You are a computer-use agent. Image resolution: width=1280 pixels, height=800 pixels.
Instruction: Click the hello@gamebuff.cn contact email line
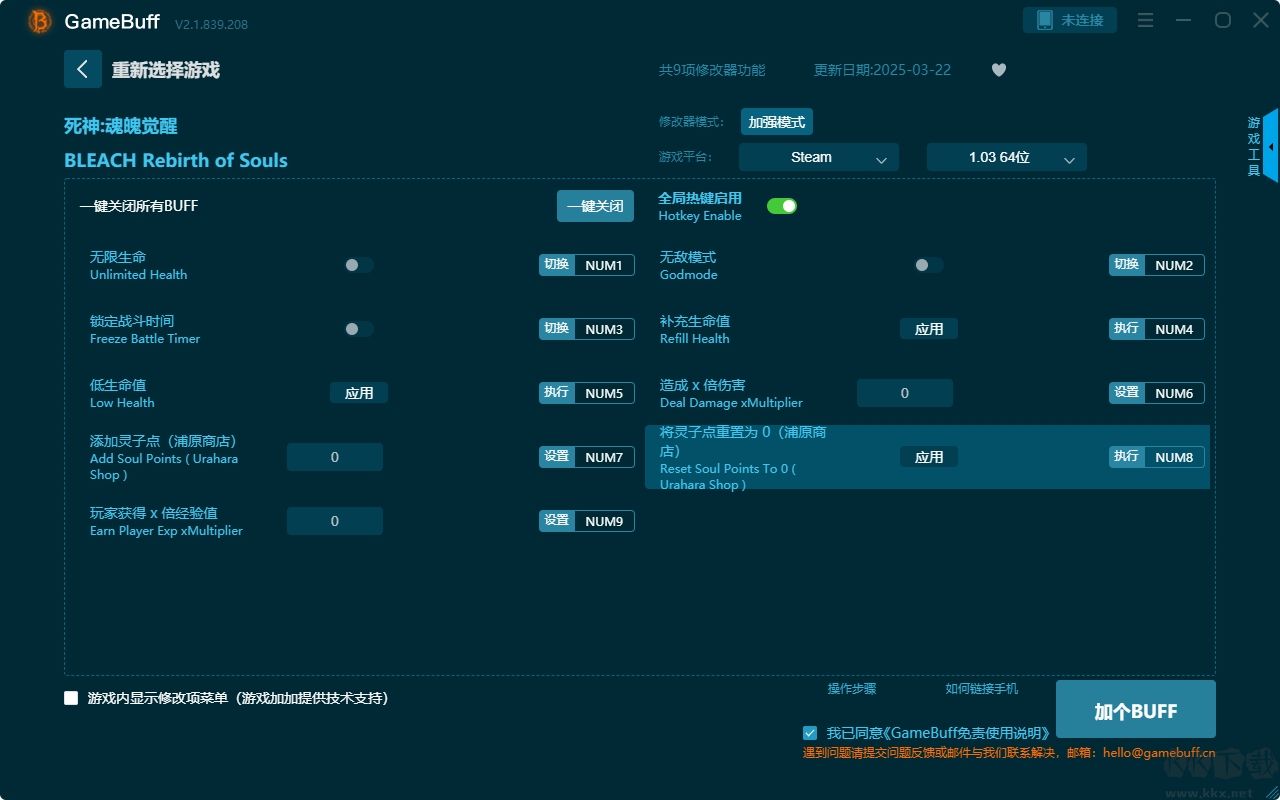[1009, 753]
